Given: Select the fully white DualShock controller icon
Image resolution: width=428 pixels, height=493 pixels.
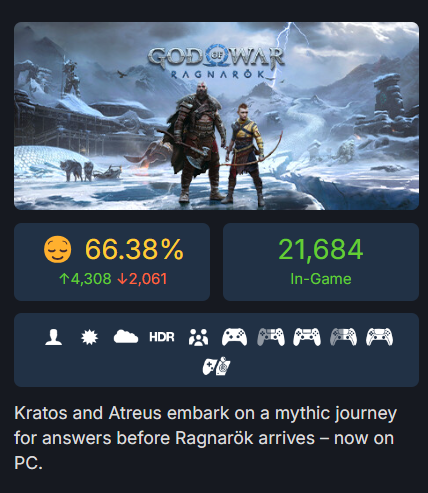Looking at the screenshot, I should (x=307, y=337).
